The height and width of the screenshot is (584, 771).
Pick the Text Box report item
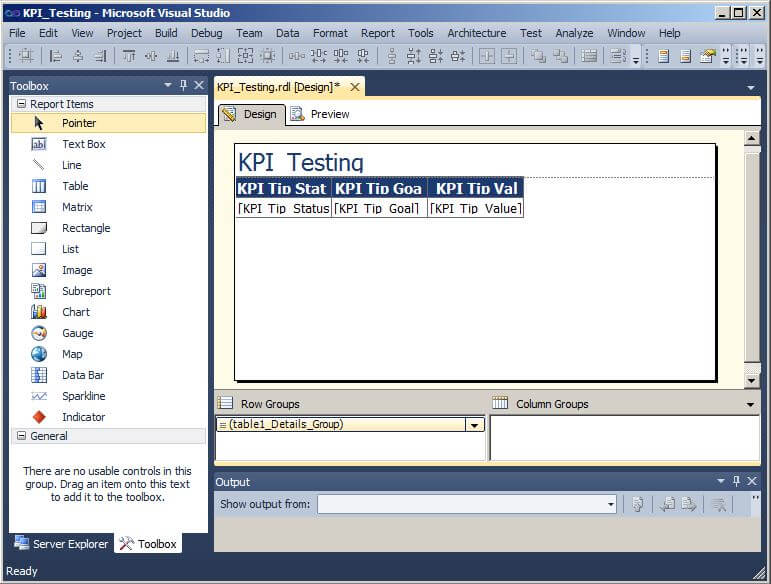pos(108,144)
